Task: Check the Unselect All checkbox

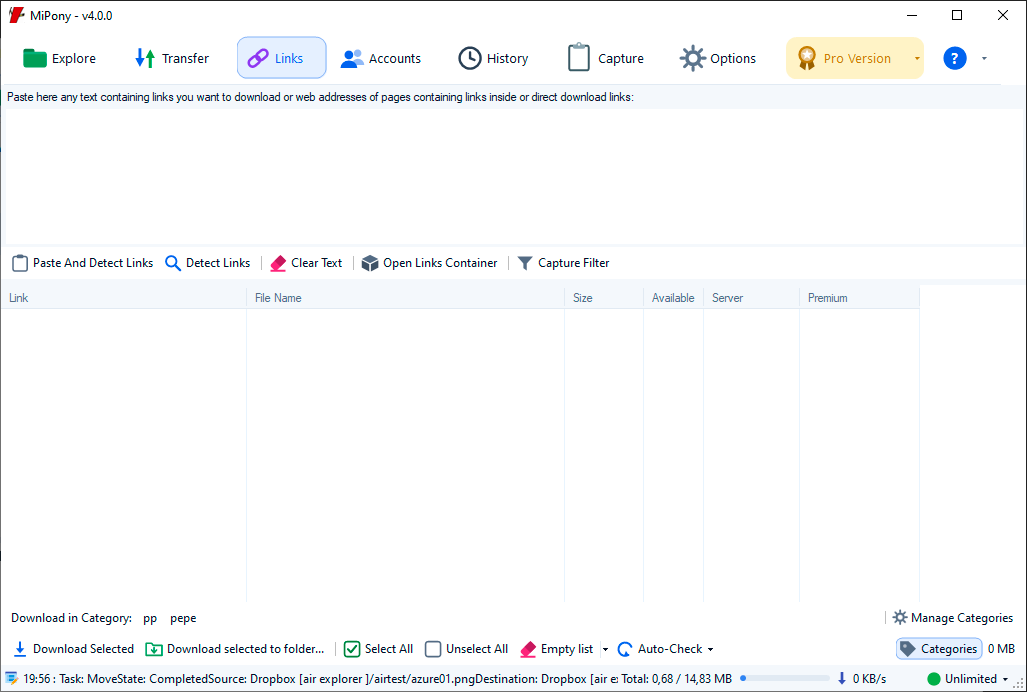Action: pyautogui.click(x=433, y=649)
